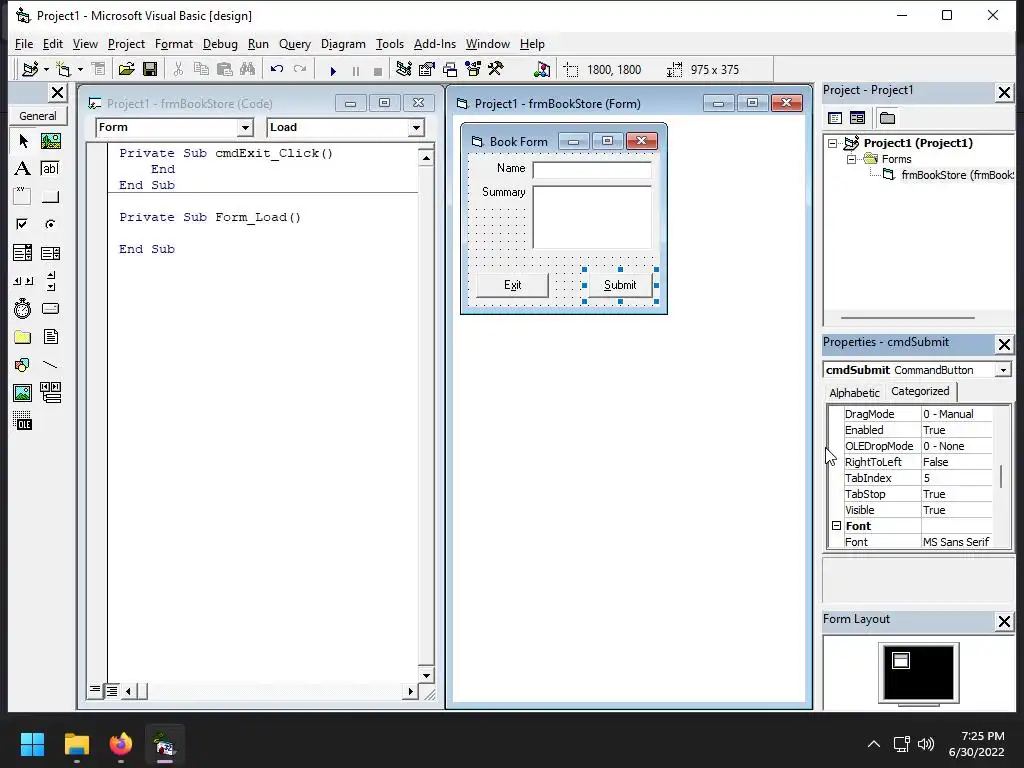Select the OptionButton control tool
The image size is (1024, 768).
[x=50, y=224]
